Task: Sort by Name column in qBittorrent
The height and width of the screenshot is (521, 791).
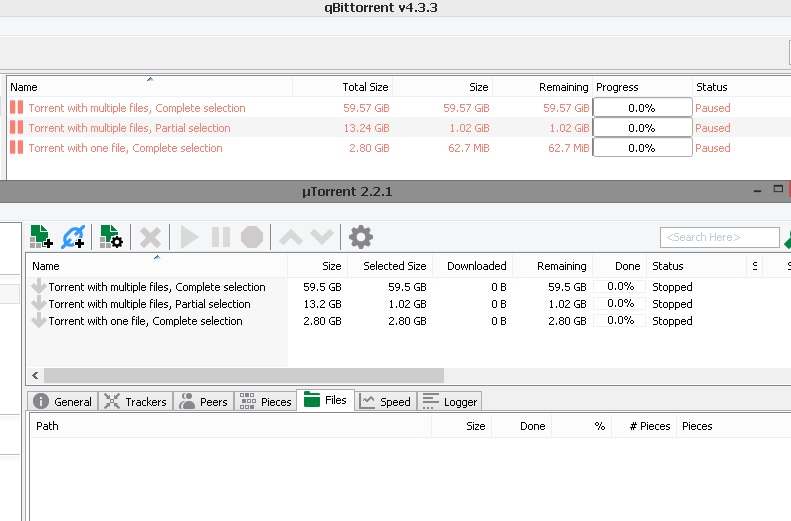Action: point(150,87)
